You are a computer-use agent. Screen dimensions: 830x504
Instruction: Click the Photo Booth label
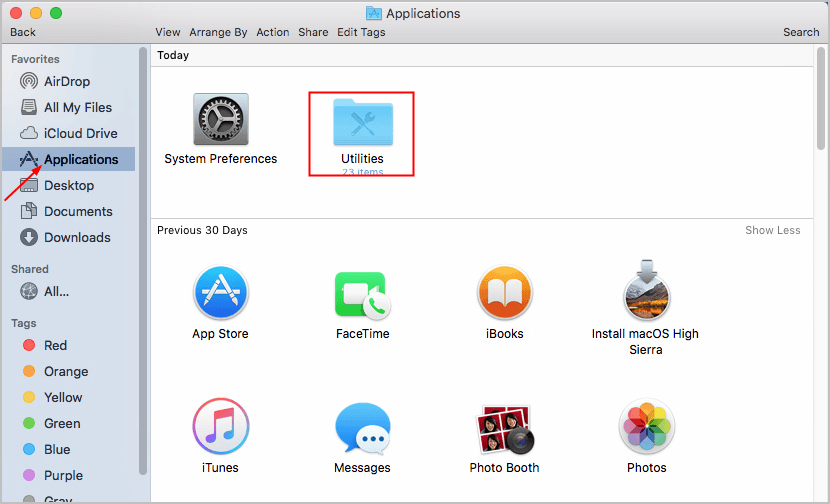pos(504,468)
